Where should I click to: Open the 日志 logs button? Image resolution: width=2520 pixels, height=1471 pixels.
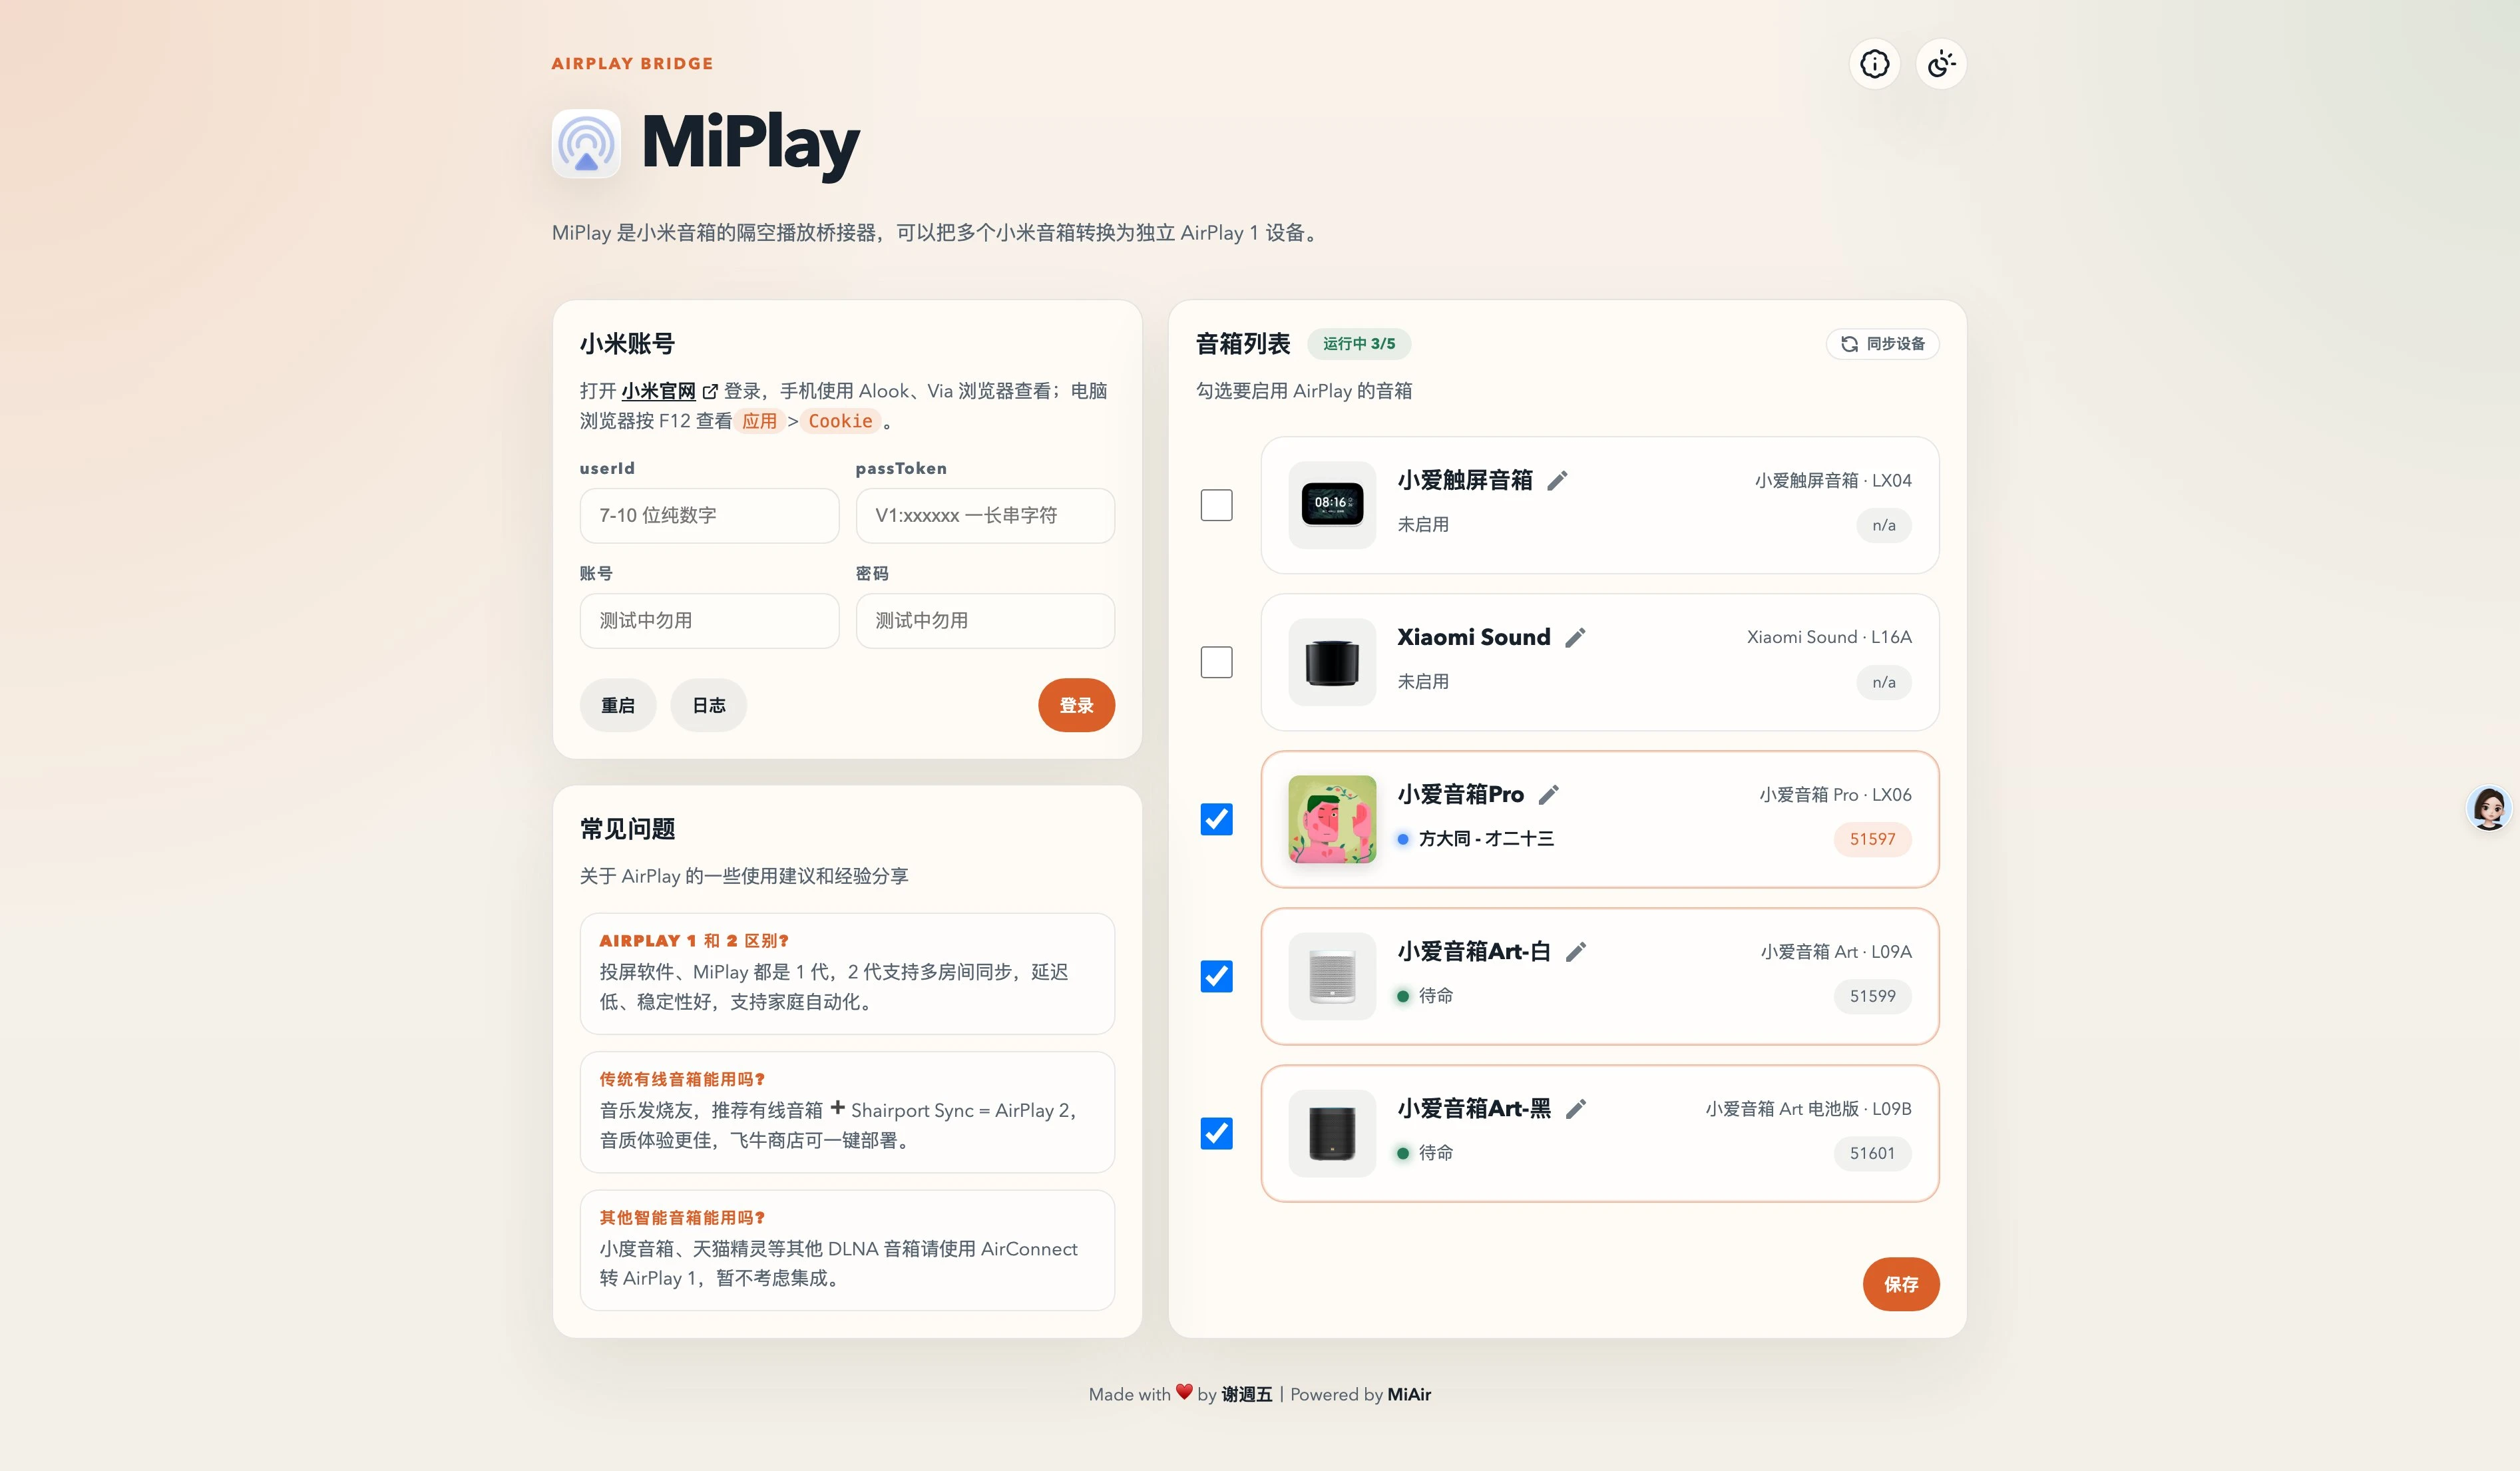[x=708, y=705]
